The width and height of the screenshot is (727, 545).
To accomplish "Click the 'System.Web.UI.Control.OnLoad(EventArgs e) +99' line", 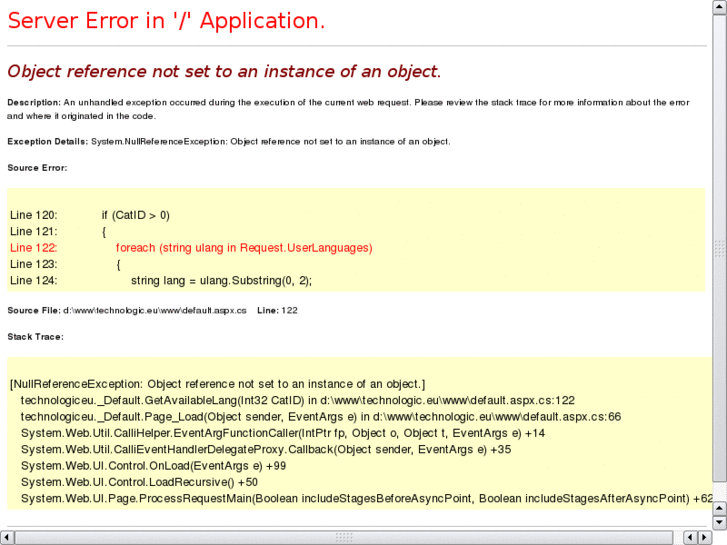I will pos(153,466).
